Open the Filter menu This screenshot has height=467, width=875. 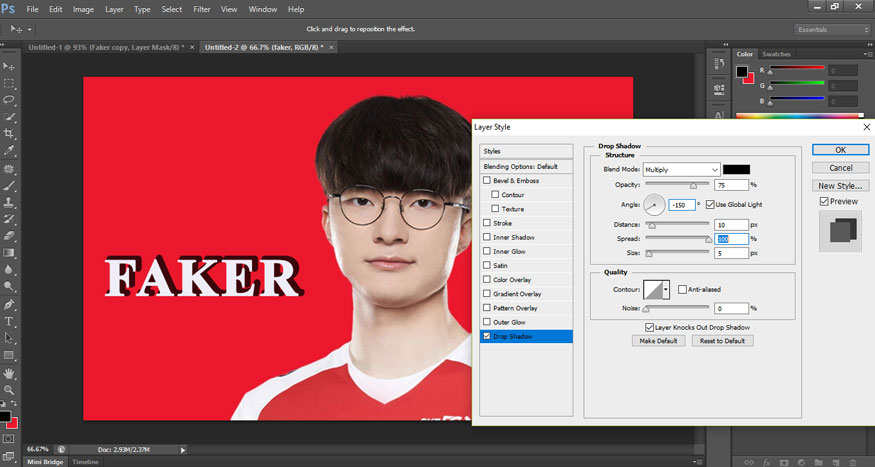coord(201,9)
